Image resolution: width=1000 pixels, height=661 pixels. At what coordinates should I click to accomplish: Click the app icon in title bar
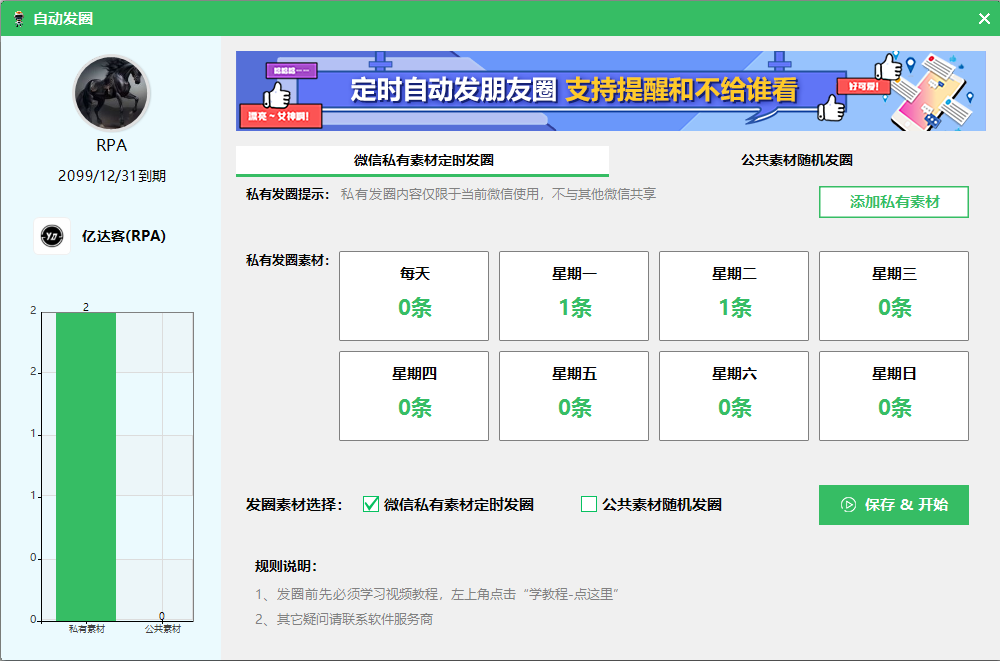pyautogui.click(x=18, y=18)
